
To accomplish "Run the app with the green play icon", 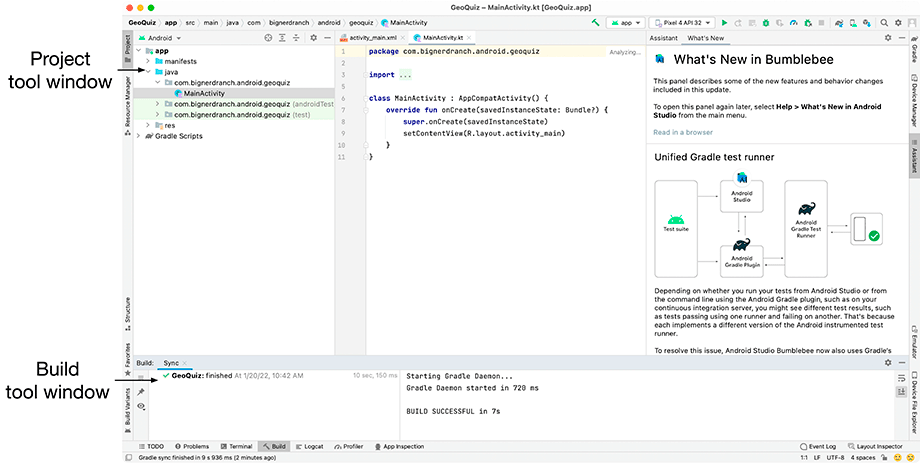I will pyautogui.click(x=725, y=23).
